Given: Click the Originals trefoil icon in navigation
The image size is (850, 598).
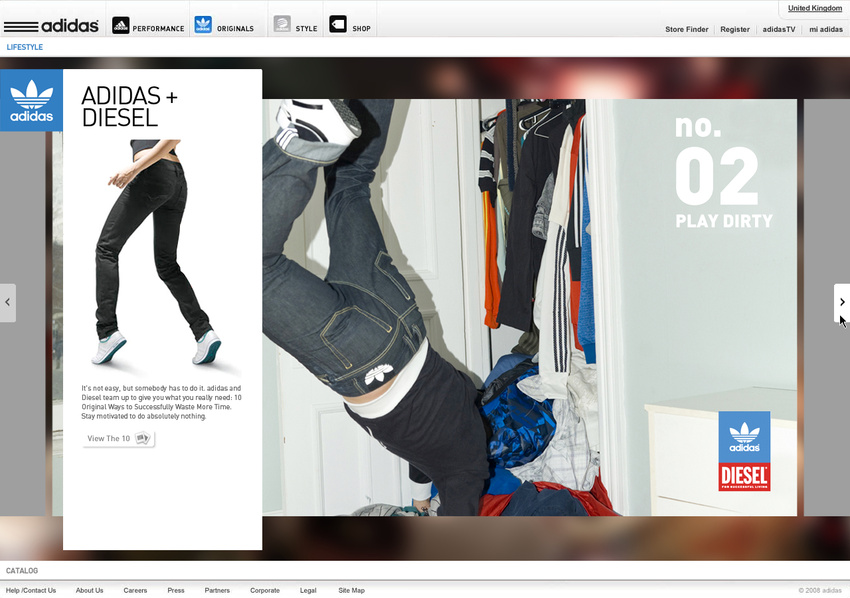Looking at the screenshot, I should [x=203, y=24].
